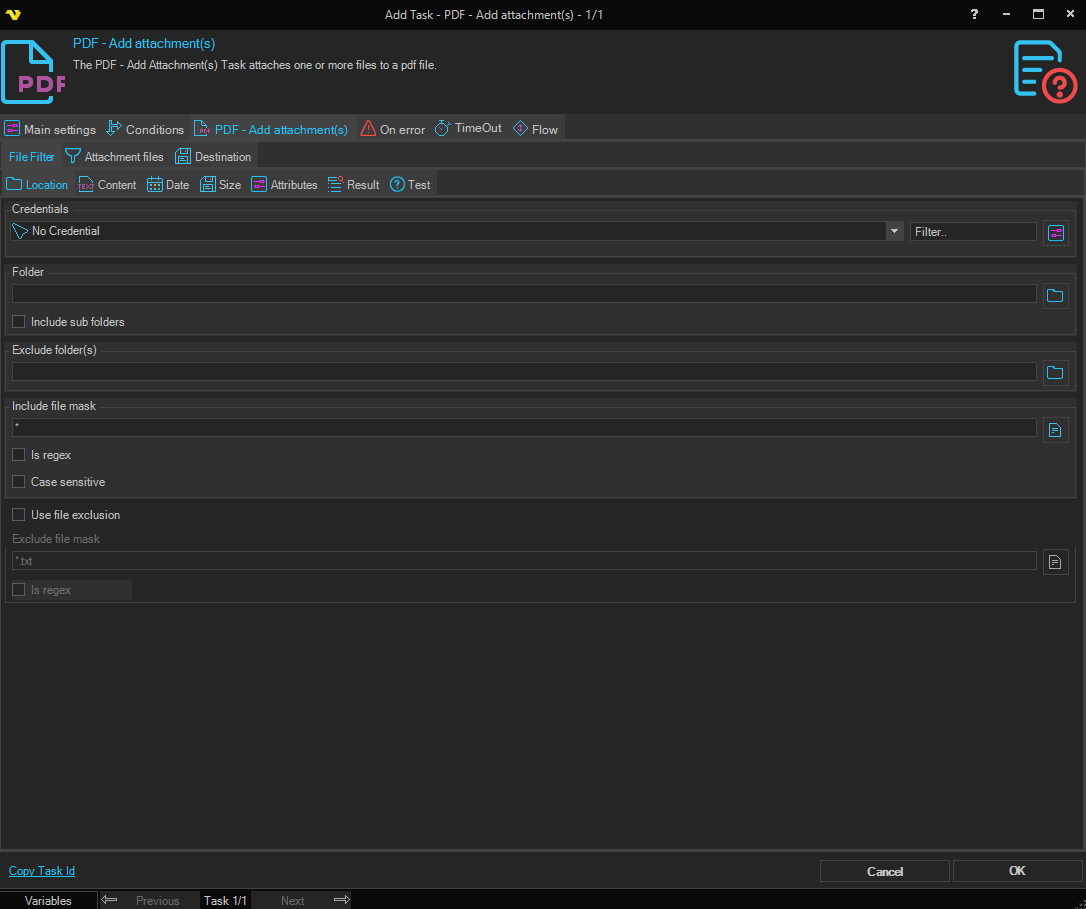1086x909 pixels.
Task: Go to next task arrow icon
Action: pos(341,900)
